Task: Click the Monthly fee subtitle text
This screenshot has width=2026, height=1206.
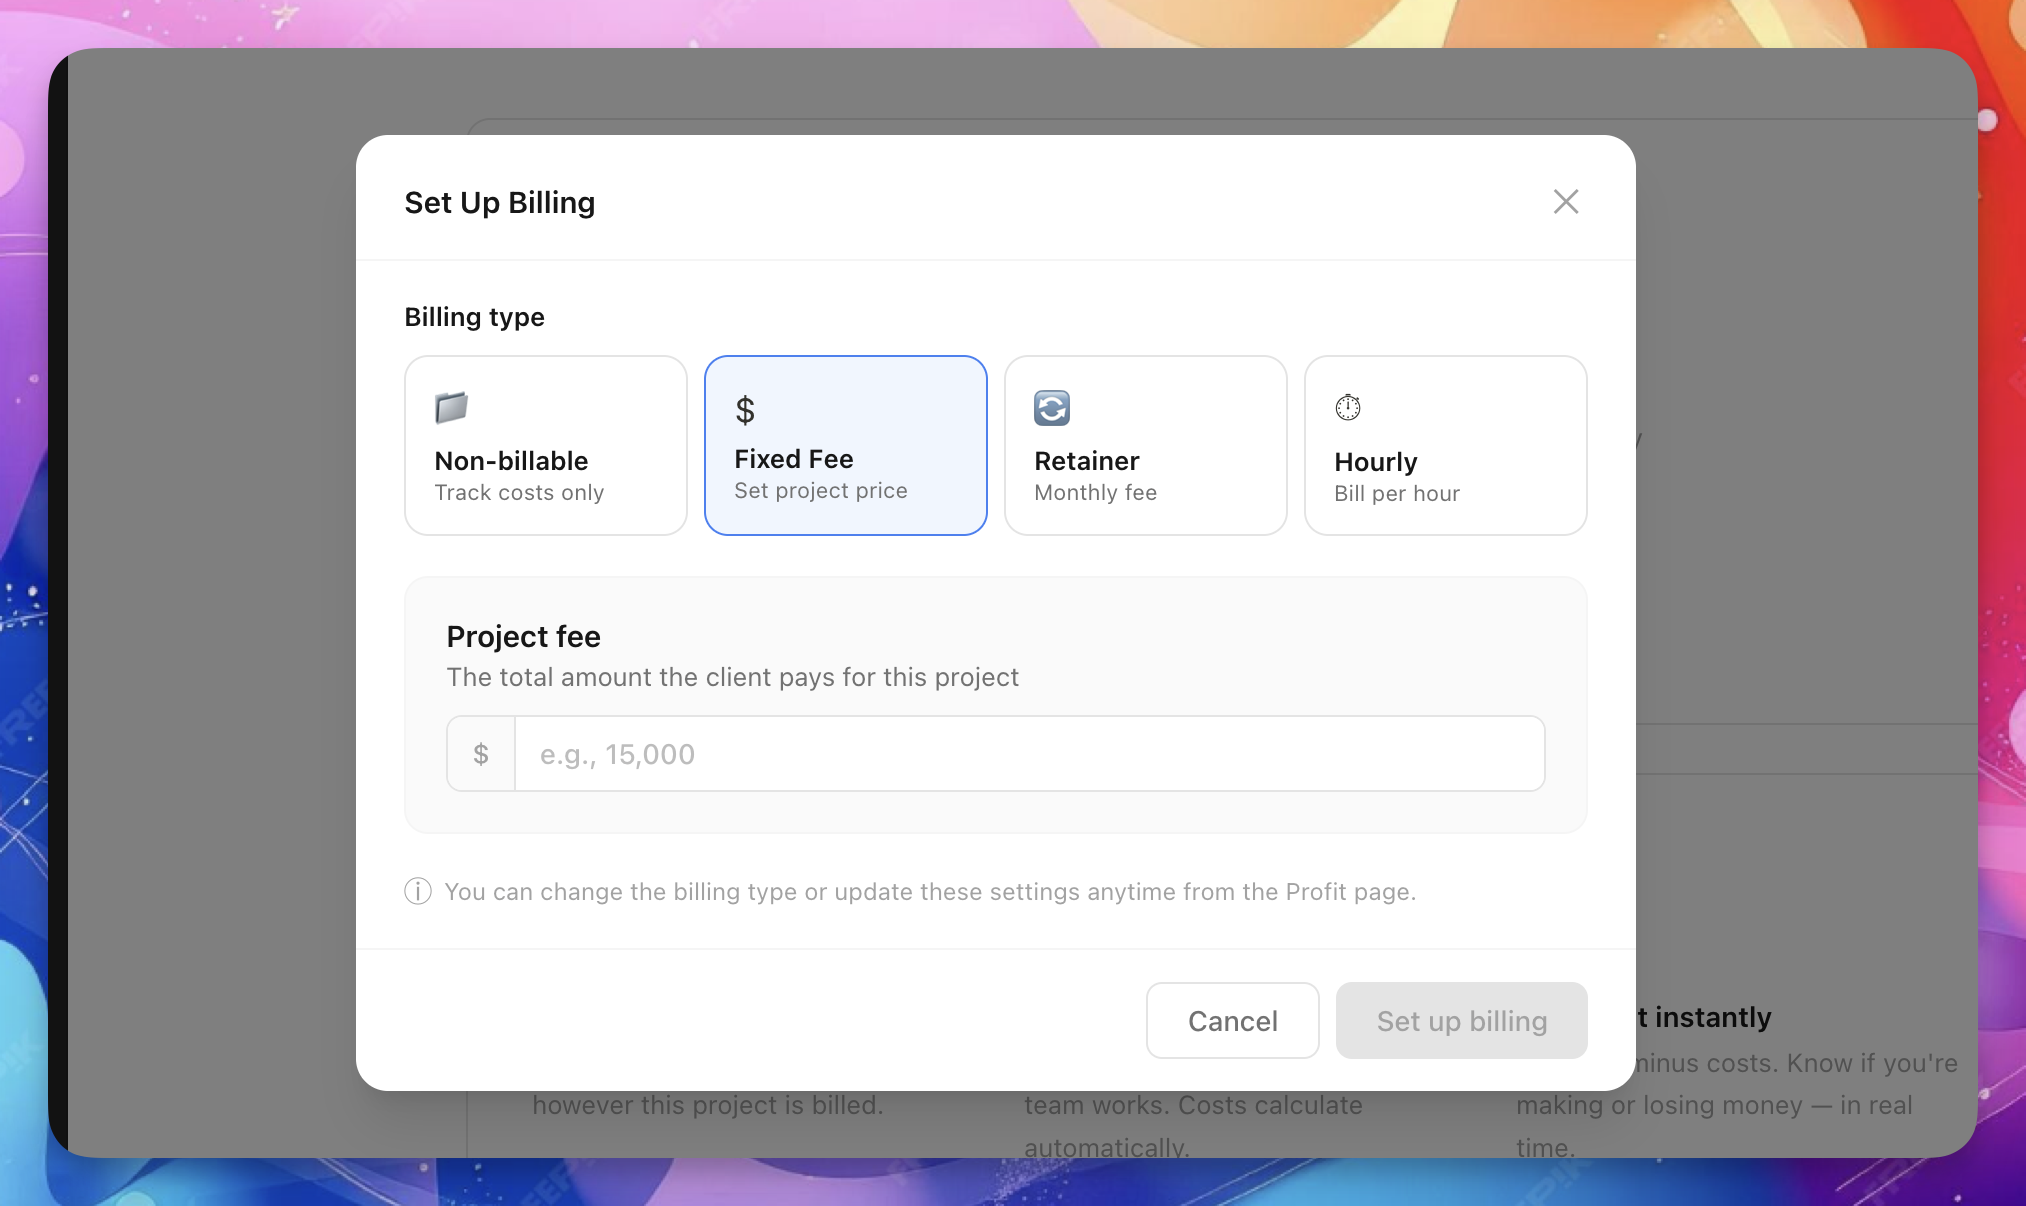Action: (x=1095, y=493)
